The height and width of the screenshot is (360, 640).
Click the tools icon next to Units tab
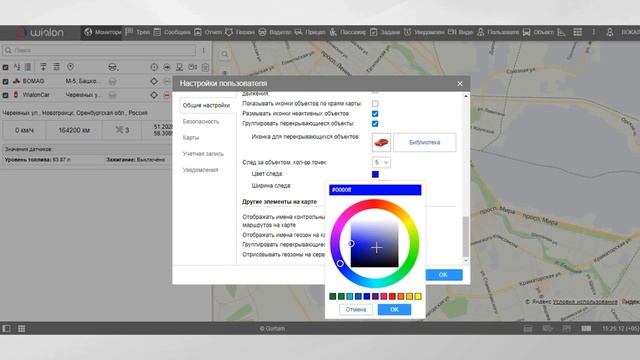tap(561, 32)
